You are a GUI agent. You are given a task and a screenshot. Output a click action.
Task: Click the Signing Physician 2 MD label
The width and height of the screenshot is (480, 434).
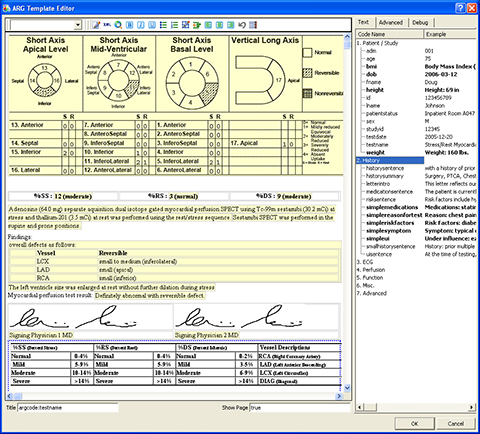point(207,335)
